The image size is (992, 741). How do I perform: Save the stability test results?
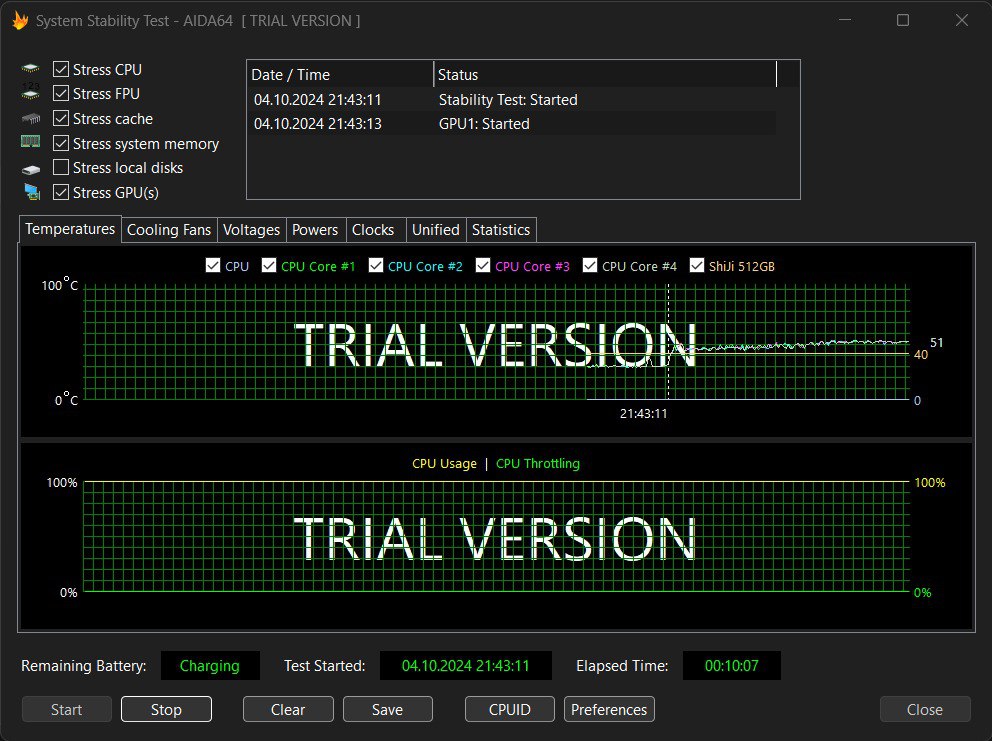click(x=387, y=709)
